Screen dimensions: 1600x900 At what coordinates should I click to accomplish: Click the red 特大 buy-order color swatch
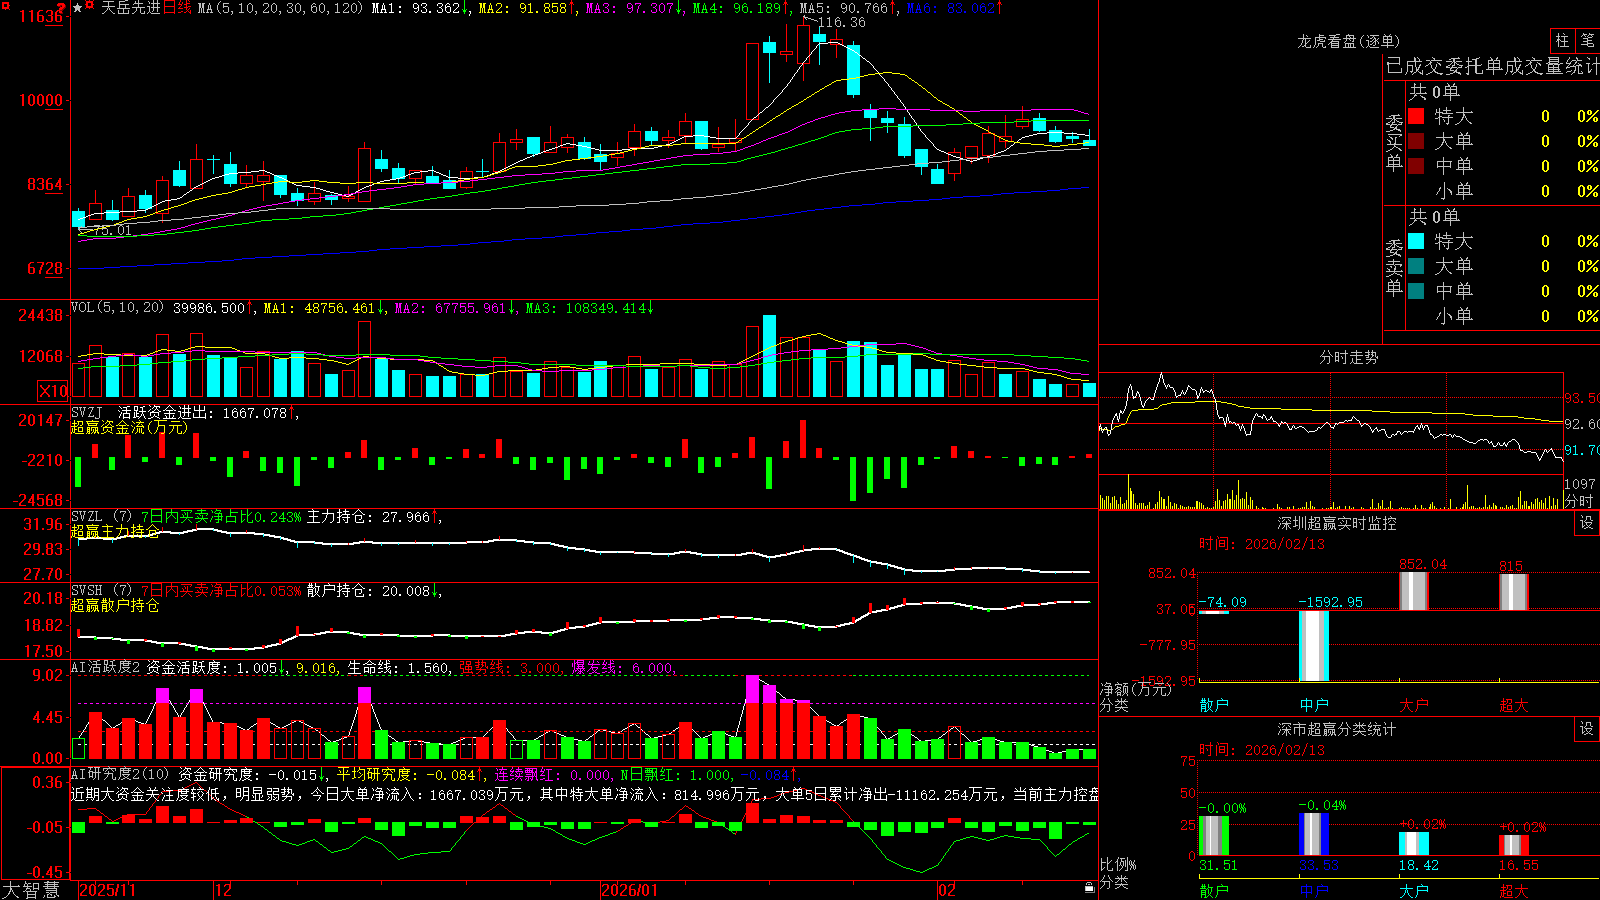(x=1416, y=116)
